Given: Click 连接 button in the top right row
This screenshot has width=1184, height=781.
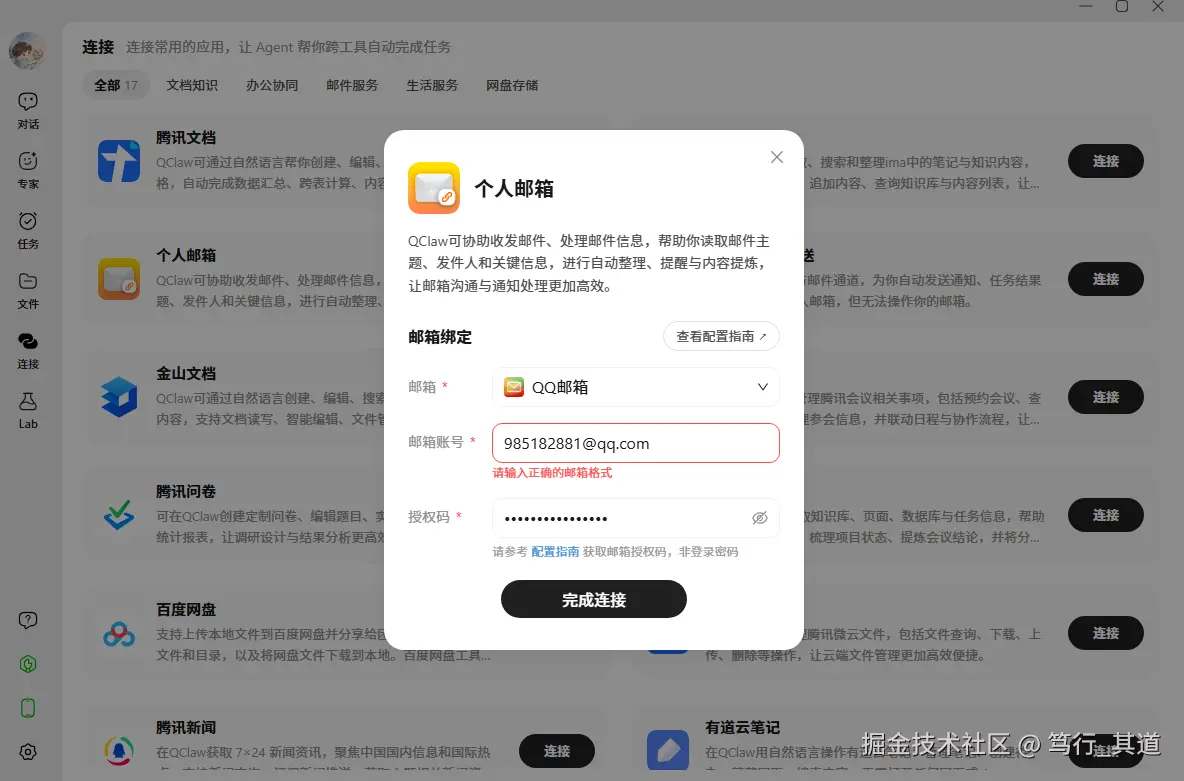Looking at the screenshot, I should (x=1105, y=161).
